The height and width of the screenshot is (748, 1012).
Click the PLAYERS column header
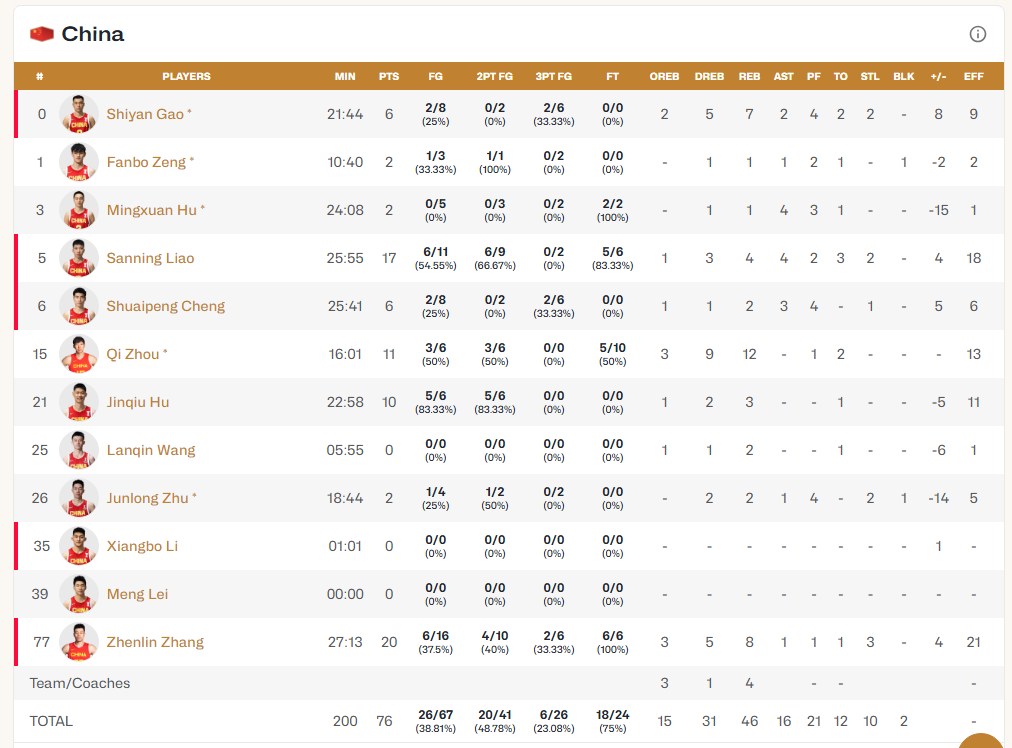click(x=187, y=76)
